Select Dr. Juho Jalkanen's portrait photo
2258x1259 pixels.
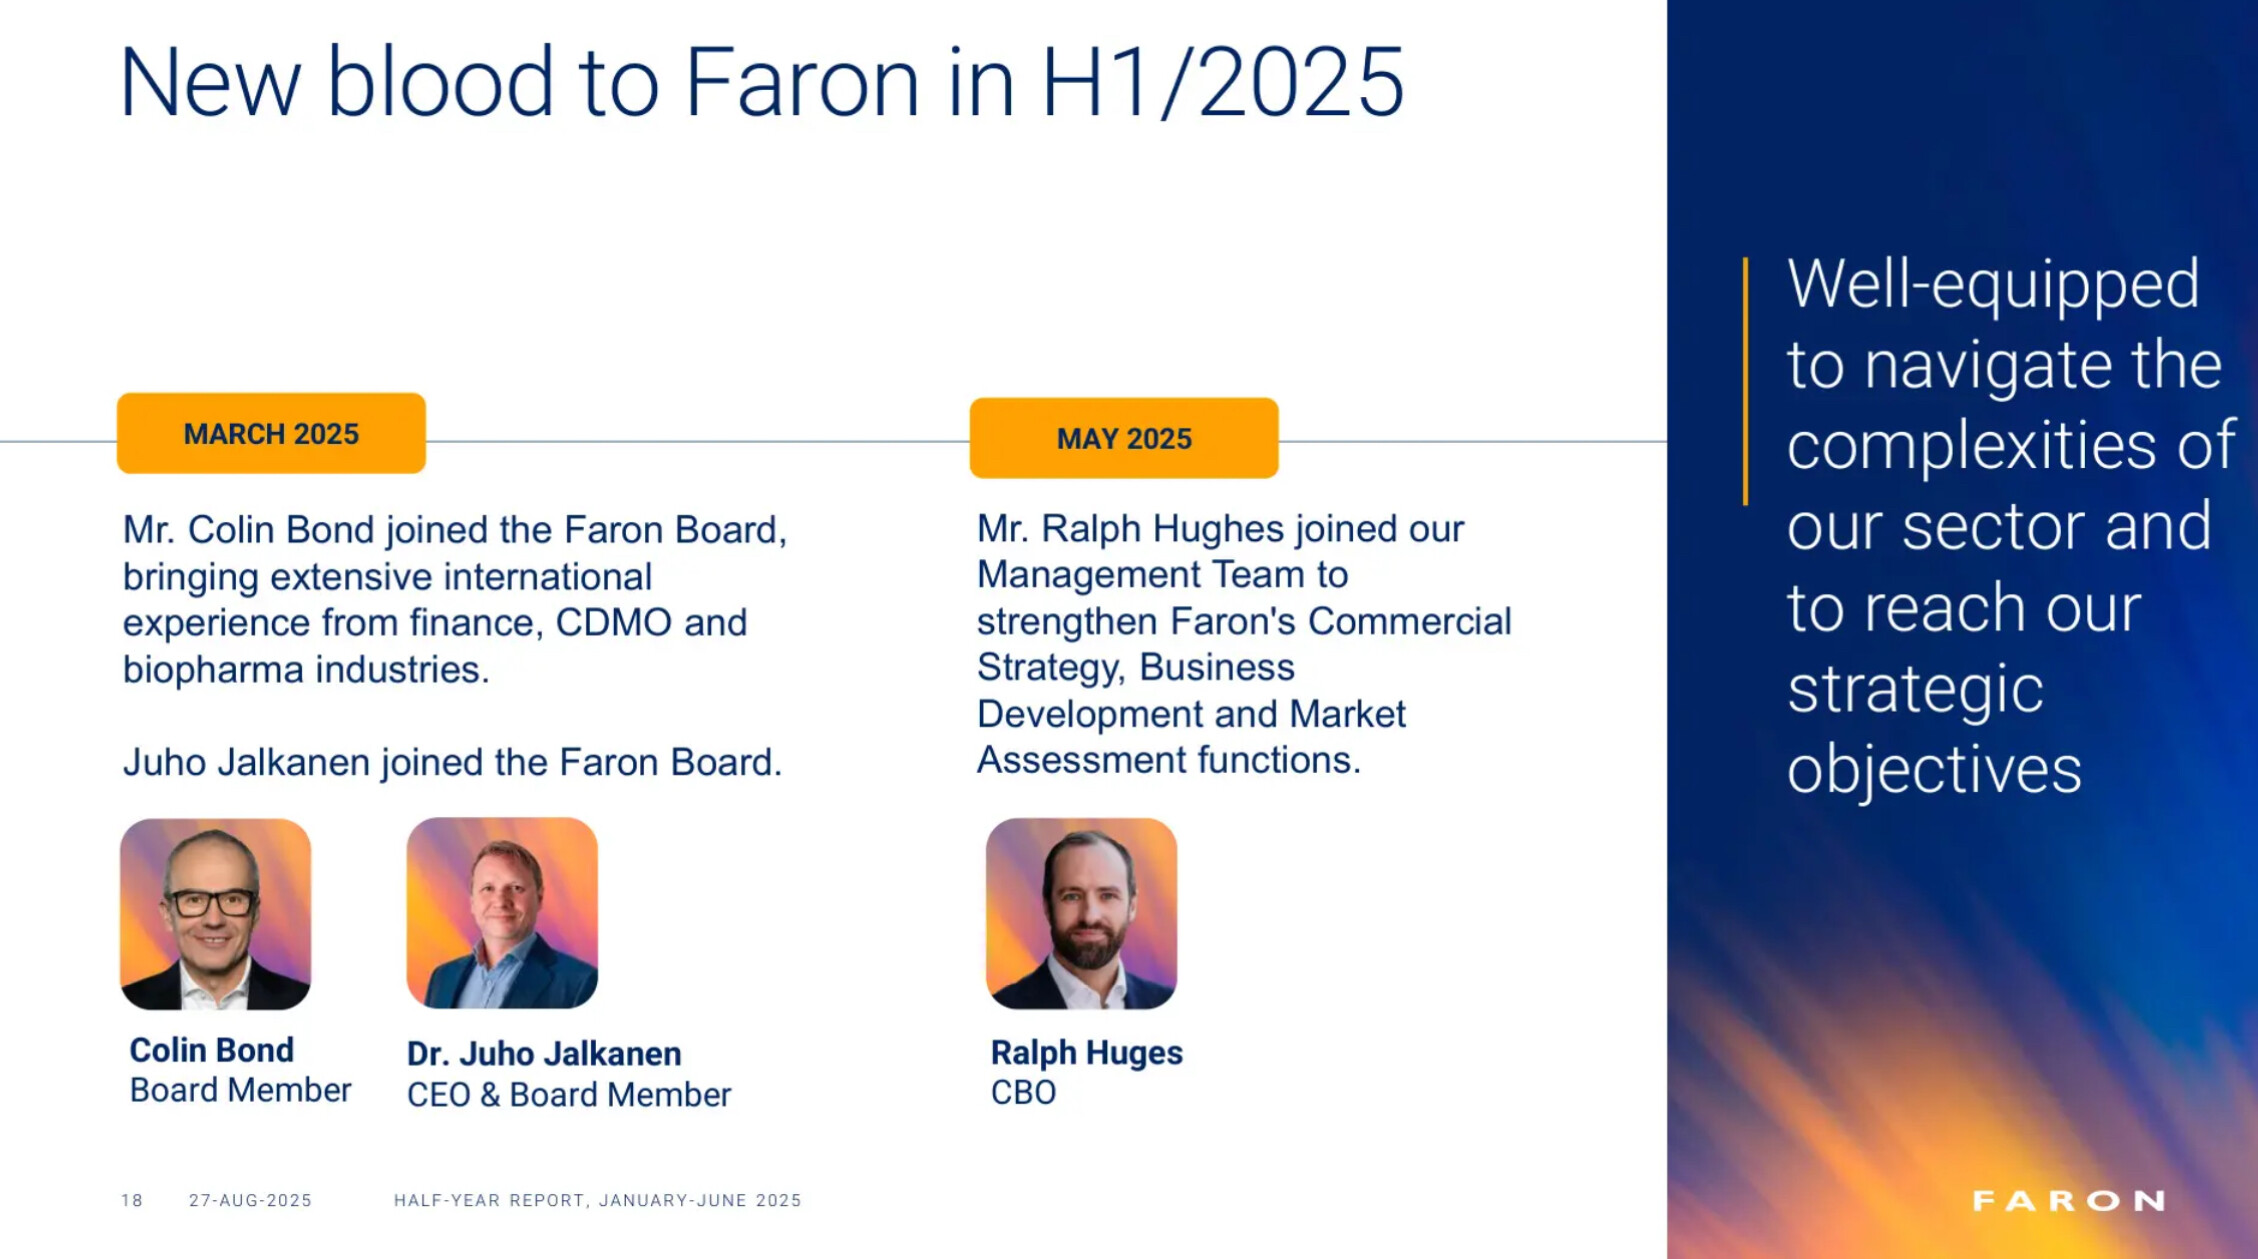click(502, 913)
